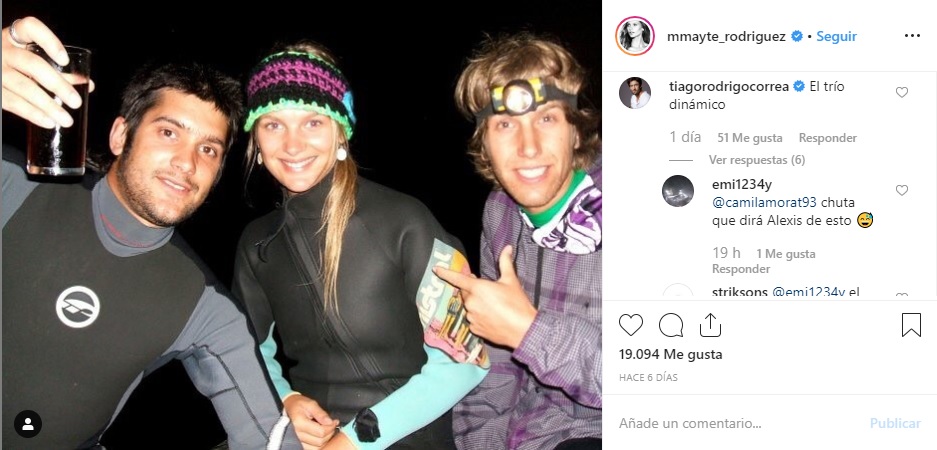Expand Ver respuestas (6)
This screenshot has width=937, height=450.
[757, 160]
